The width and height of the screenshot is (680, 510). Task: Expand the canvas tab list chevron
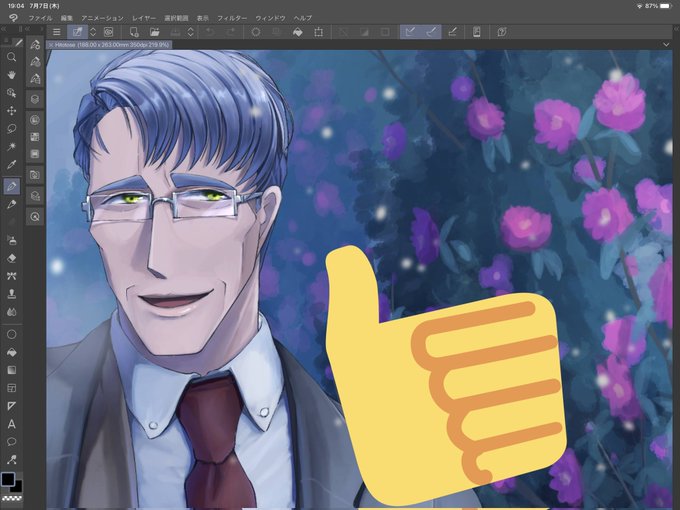(666, 44)
